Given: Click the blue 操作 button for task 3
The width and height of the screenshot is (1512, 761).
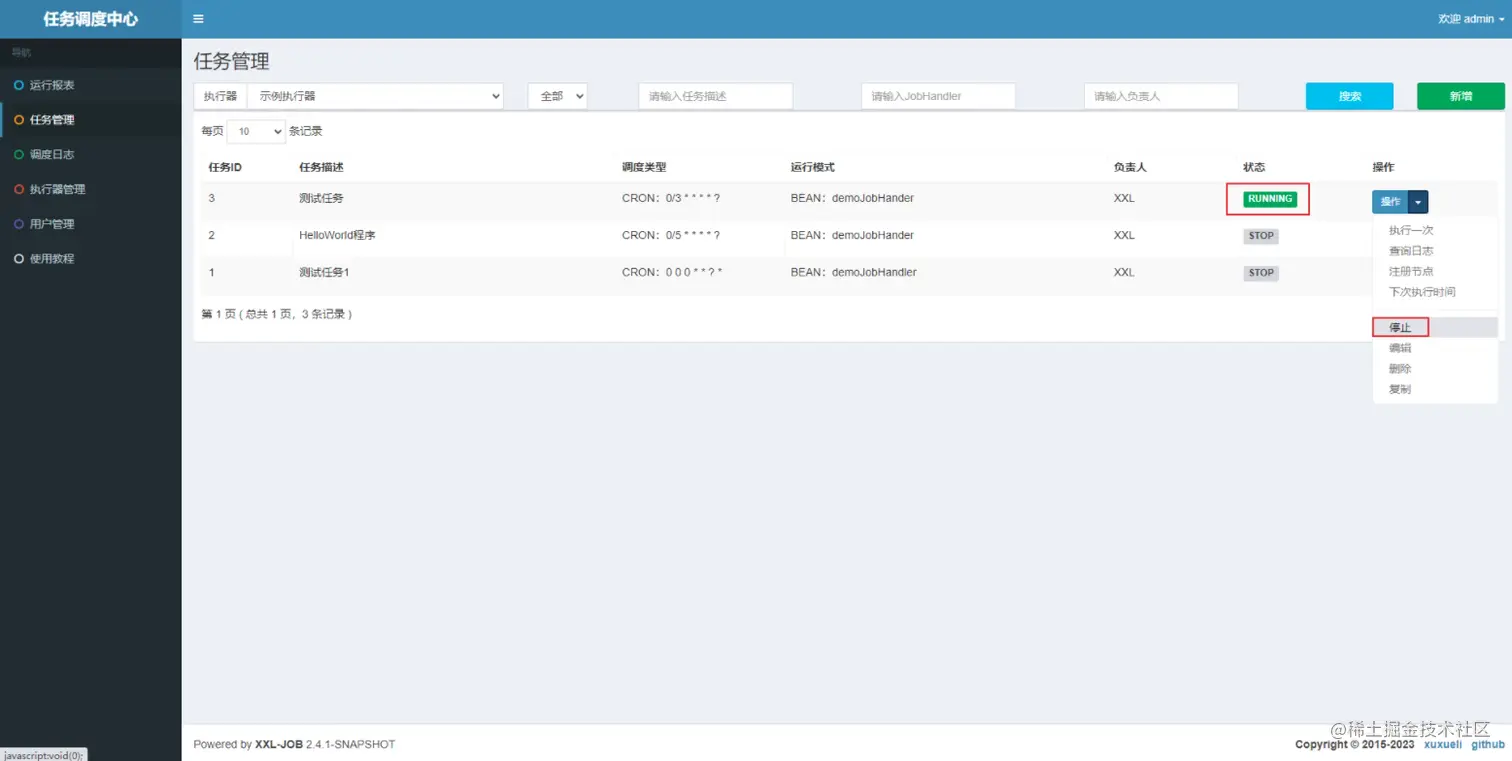Looking at the screenshot, I should pos(1390,202).
